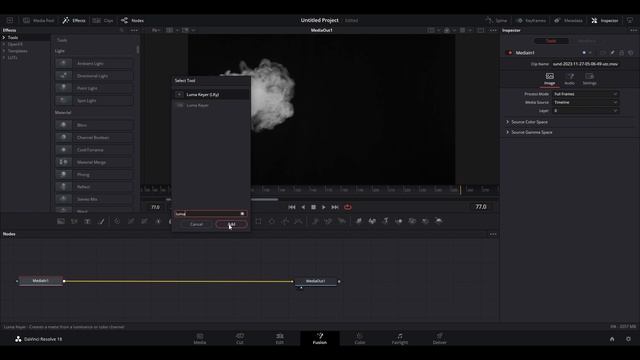Switch to the Tools tab in Inspector
This screenshot has width=640, height=360.
tap(551, 41)
